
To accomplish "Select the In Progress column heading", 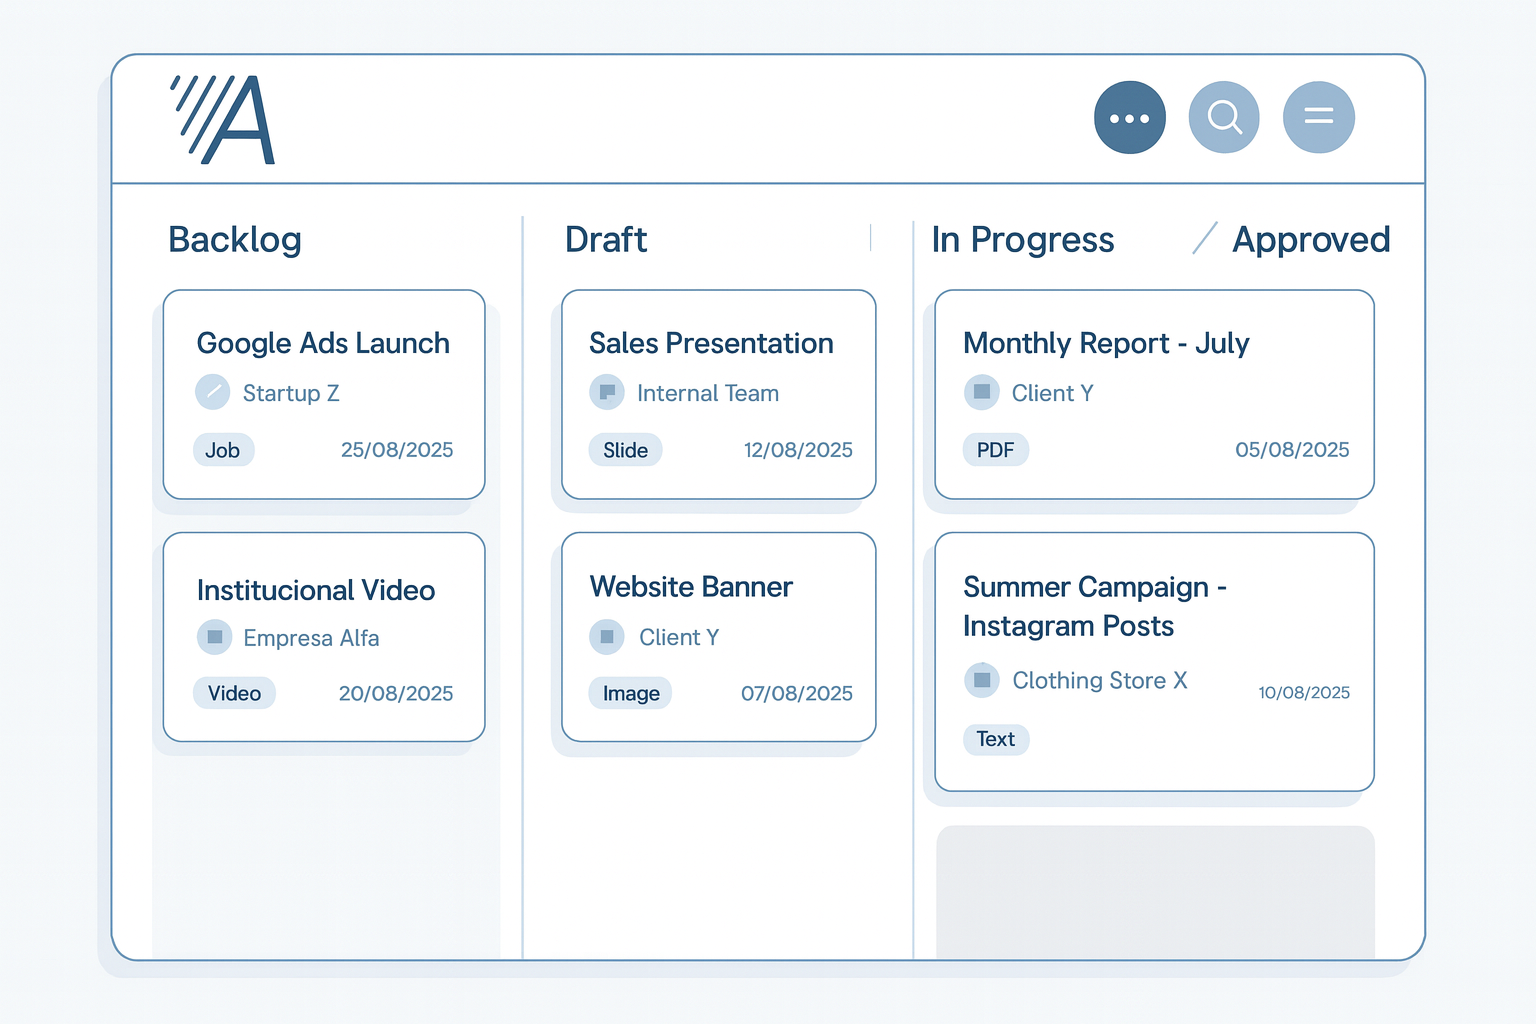I will [1022, 240].
